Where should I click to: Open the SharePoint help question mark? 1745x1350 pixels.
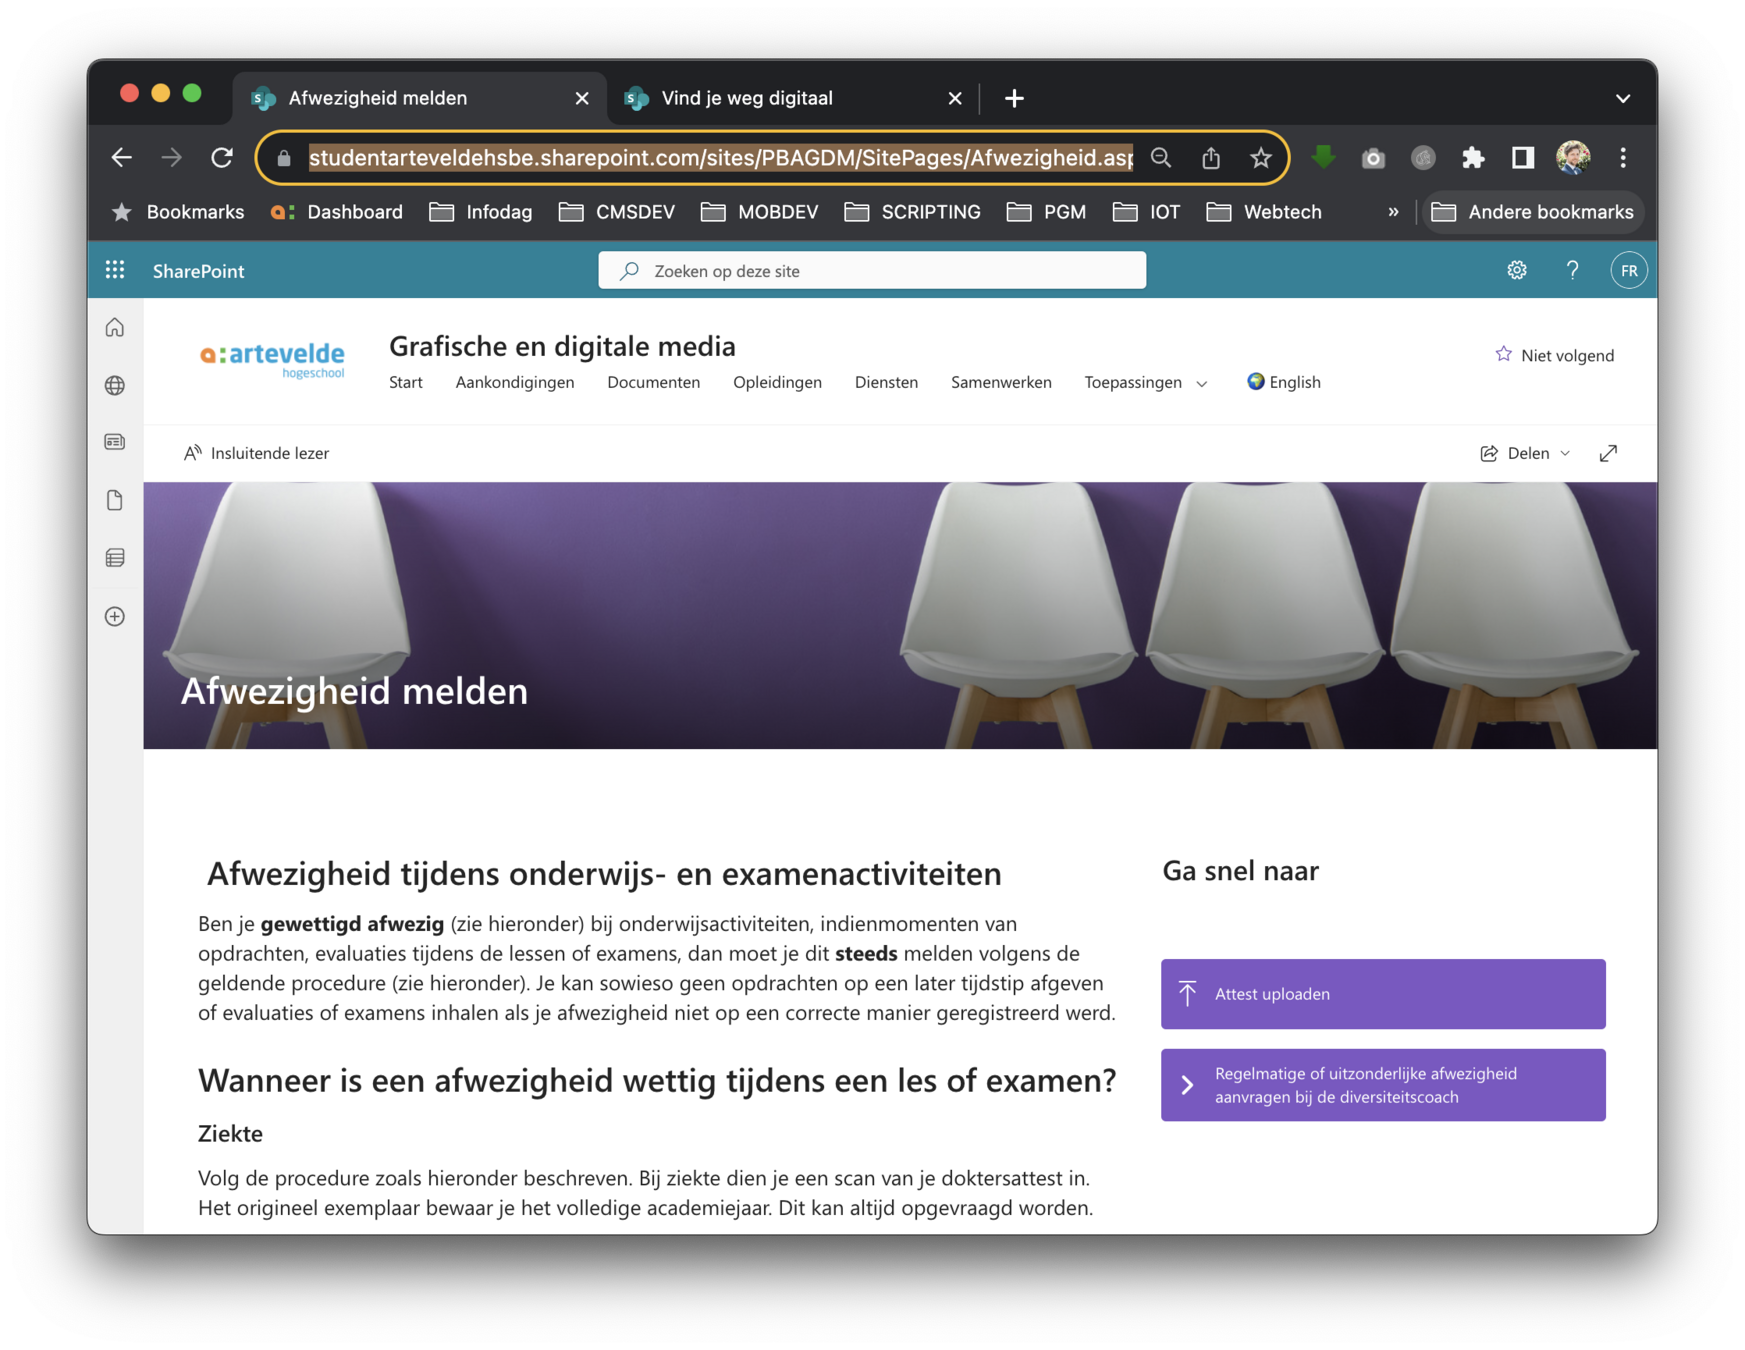pyautogui.click(x=1572, y=270)
